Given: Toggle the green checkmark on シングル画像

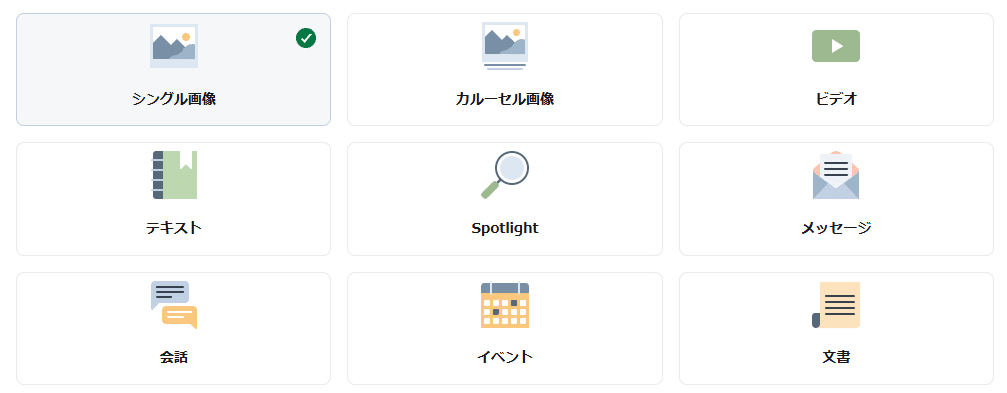Looking at the screenshot, I should pyautogui.click(x=306, y=39).
